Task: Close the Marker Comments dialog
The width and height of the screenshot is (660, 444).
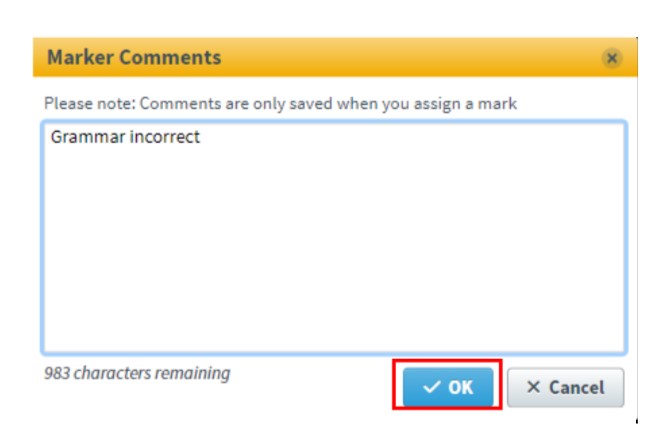Action: click(x=612, y=58)
